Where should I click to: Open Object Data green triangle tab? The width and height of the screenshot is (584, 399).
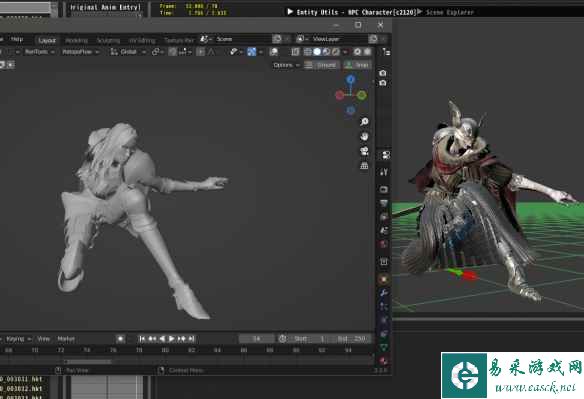pyautogui.click(x=384, y=347)
